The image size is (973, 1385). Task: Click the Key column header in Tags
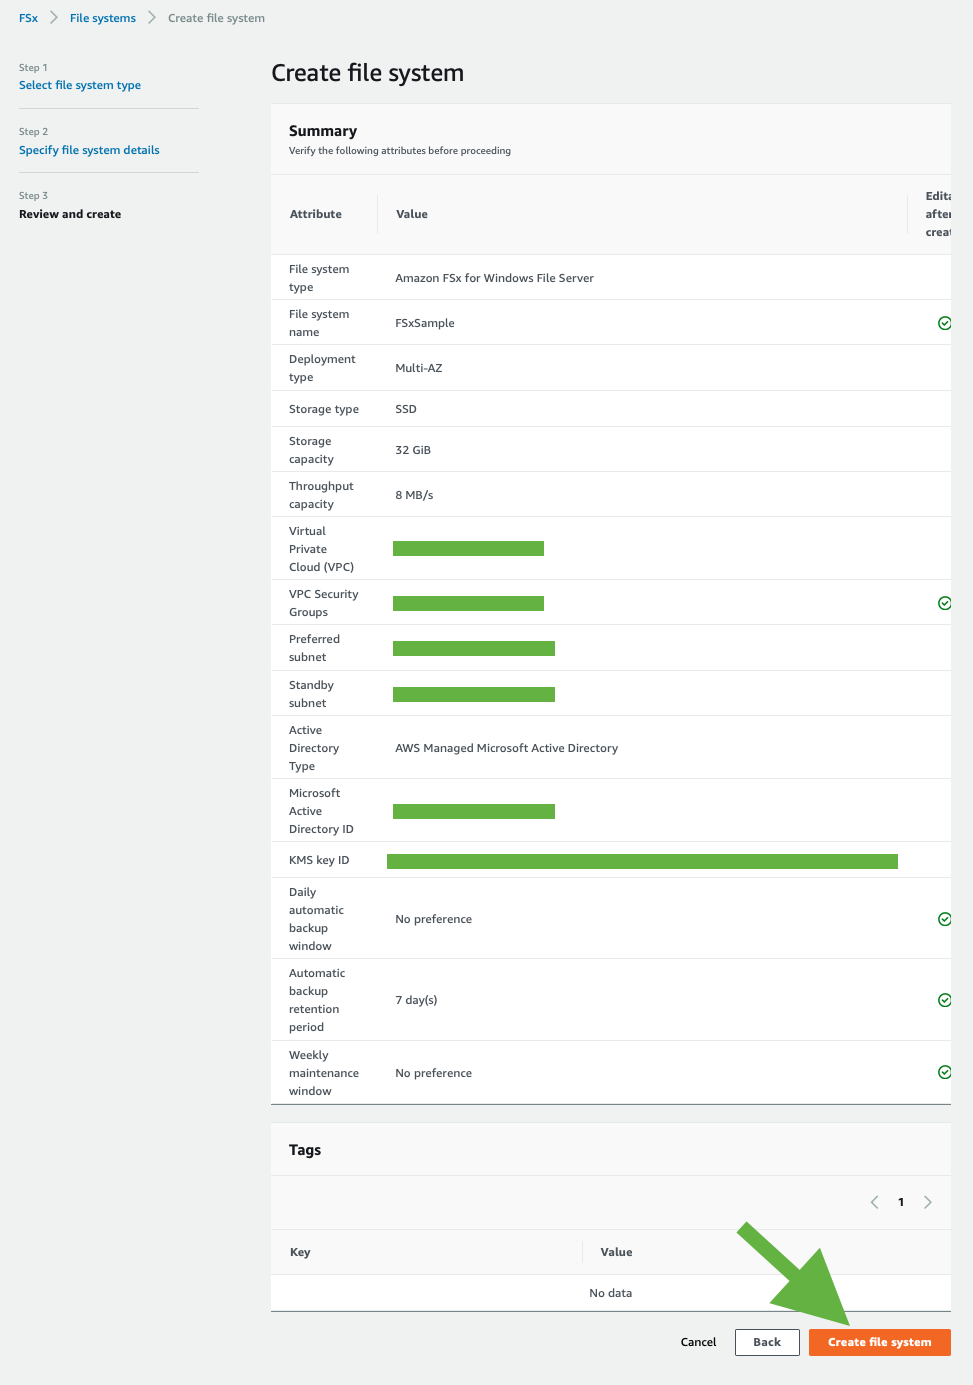300,1252
